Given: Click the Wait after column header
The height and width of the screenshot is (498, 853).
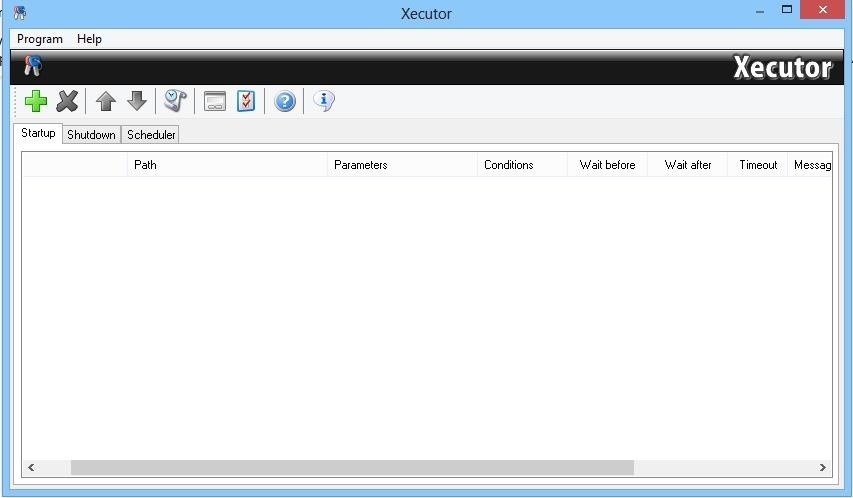Looking at the screenshot, I should point(687,165).
